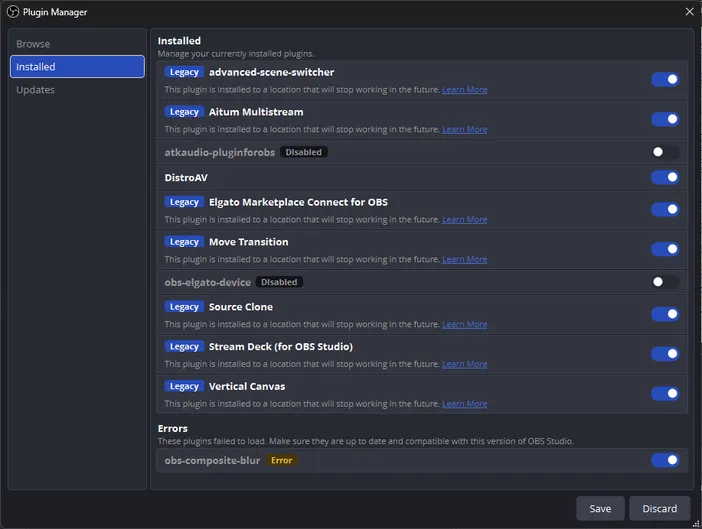Viewport: 702px width, 529px height.
Task: Select the Installed section in the sidebar
Action: 77,67
